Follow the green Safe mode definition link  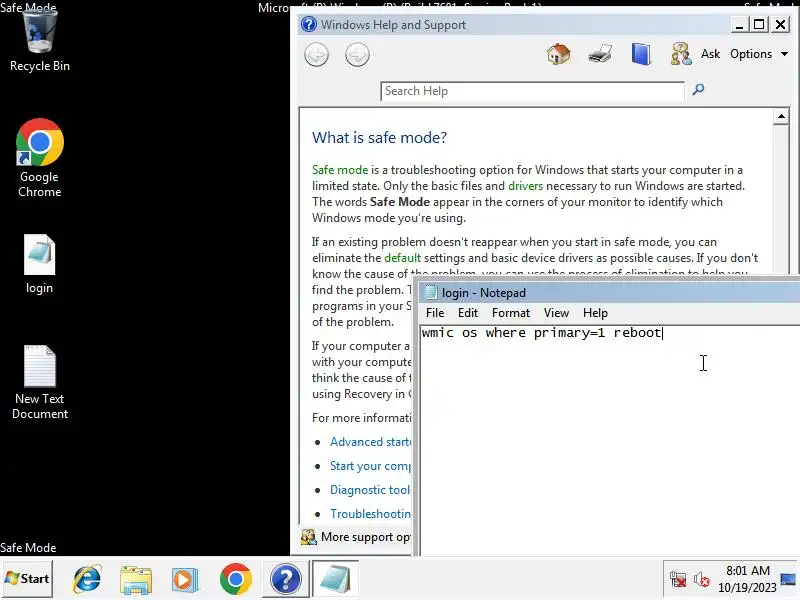point(340,169)
